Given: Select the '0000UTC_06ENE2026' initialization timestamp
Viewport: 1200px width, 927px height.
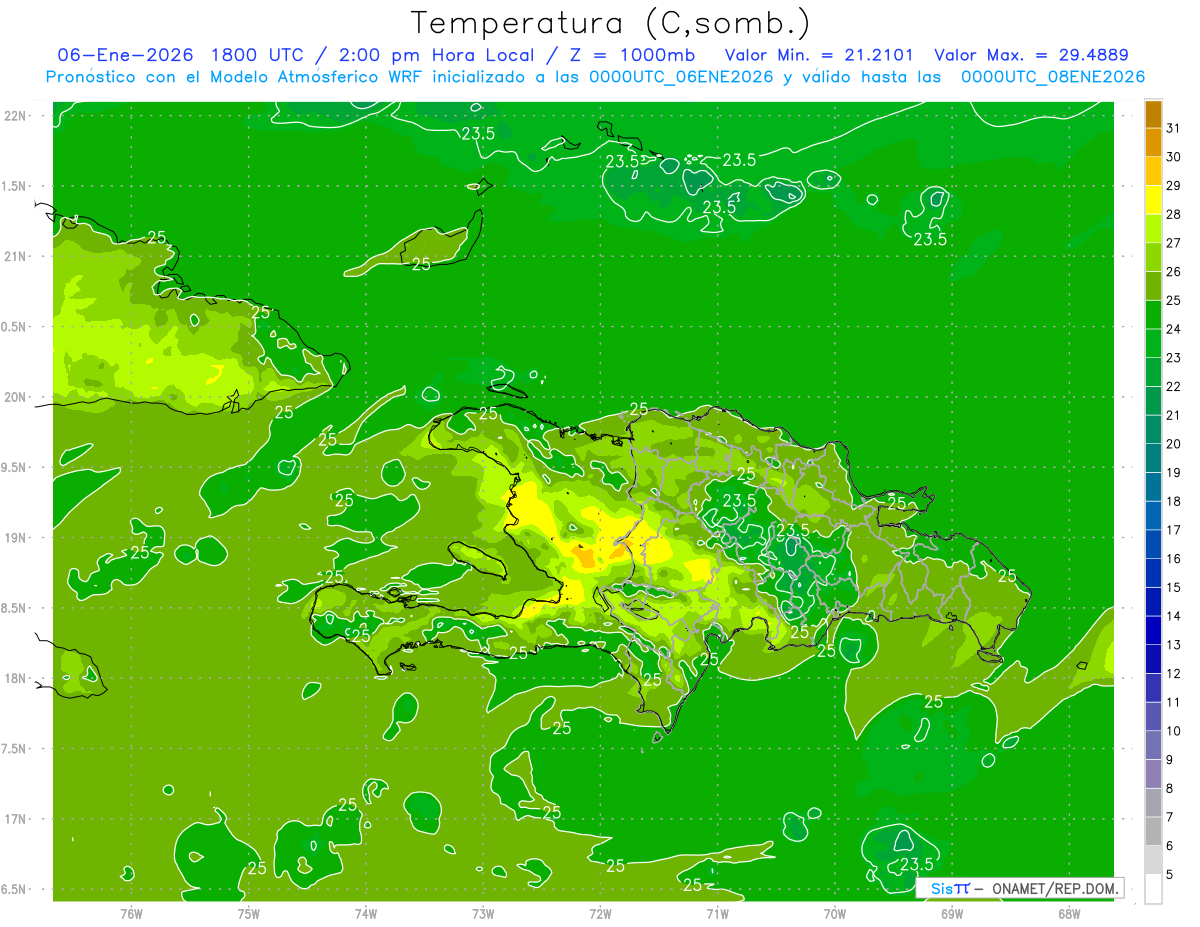Looking at the screenshot, I should [681, 77].
